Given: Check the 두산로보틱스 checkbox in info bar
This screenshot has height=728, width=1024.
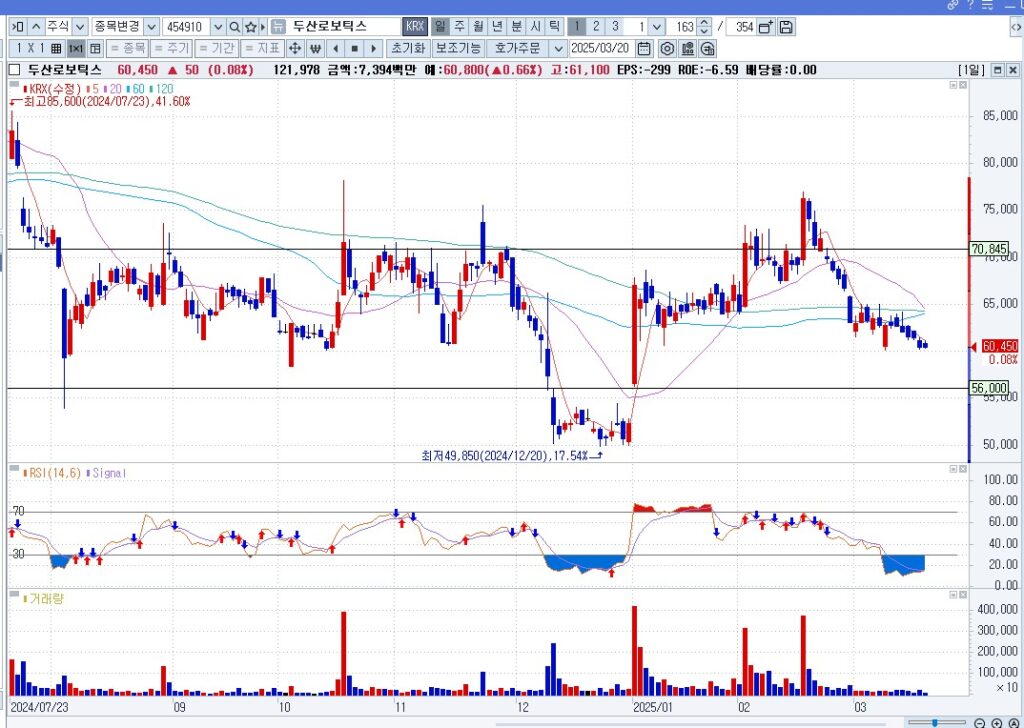Looking at the screenshot, I should pyautogui.click(x=14, y=70).
